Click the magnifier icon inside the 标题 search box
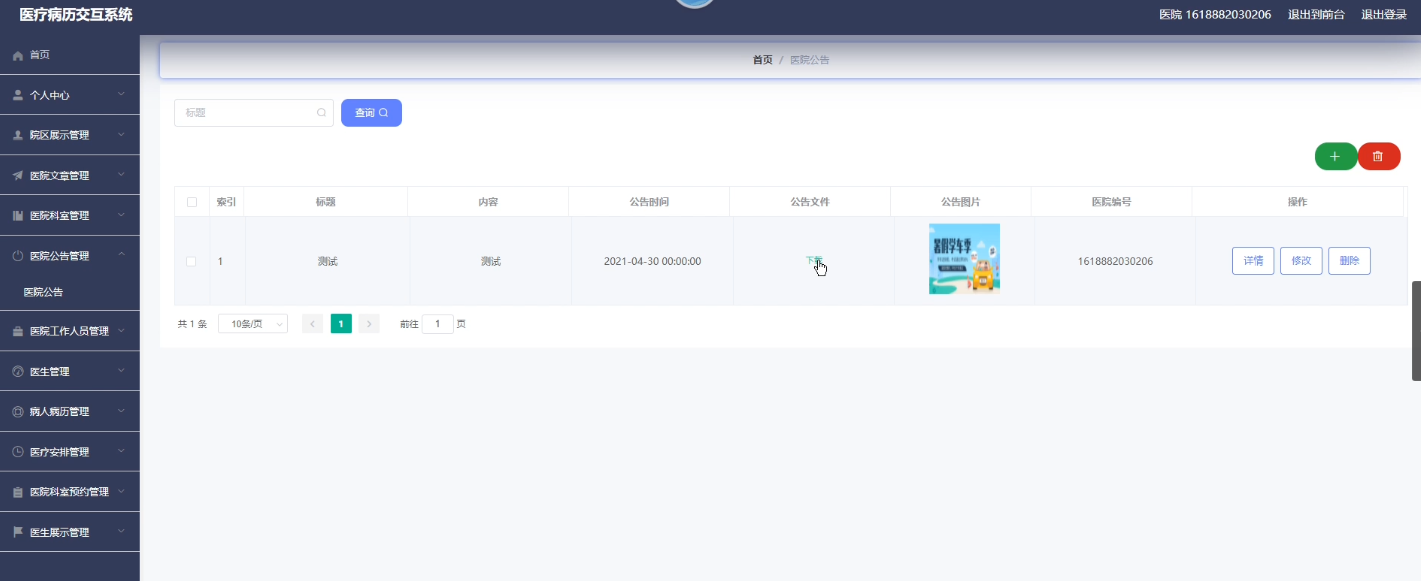 pos(321,113)
